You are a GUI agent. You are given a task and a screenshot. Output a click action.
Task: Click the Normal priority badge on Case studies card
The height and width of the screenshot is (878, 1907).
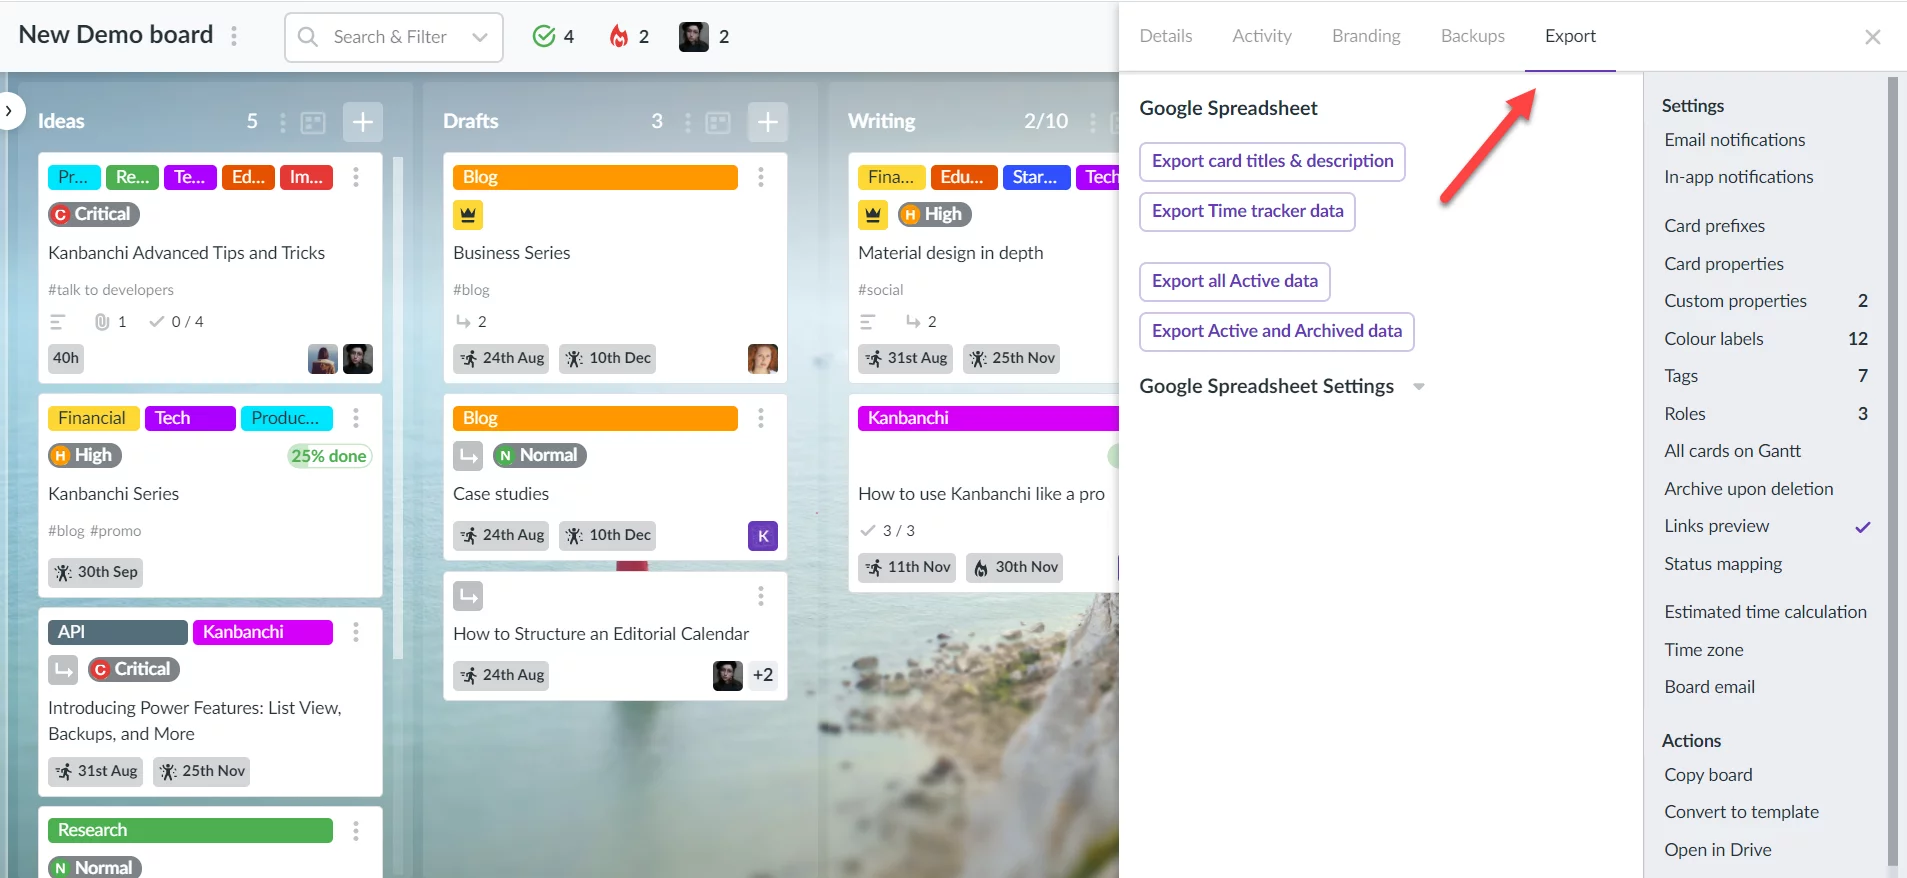pos(540,455)
